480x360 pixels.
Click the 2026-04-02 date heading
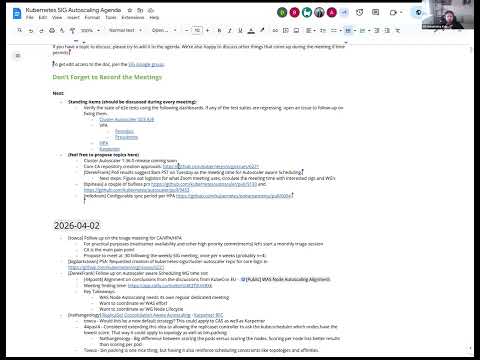77,226
